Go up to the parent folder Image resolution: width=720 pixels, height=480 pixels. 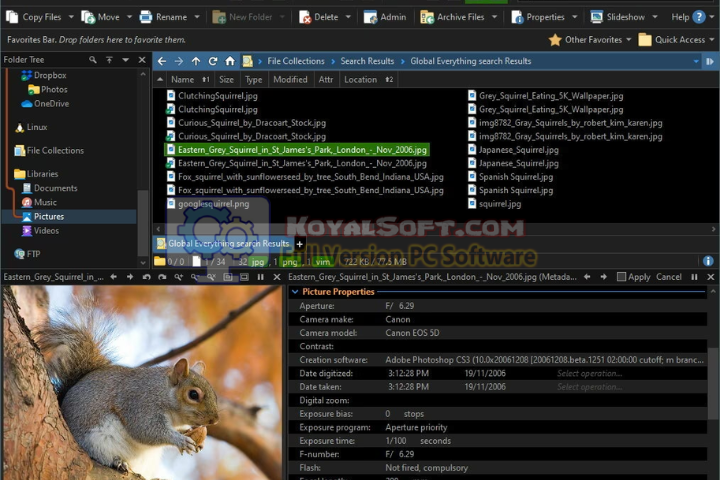coord(196,61)
